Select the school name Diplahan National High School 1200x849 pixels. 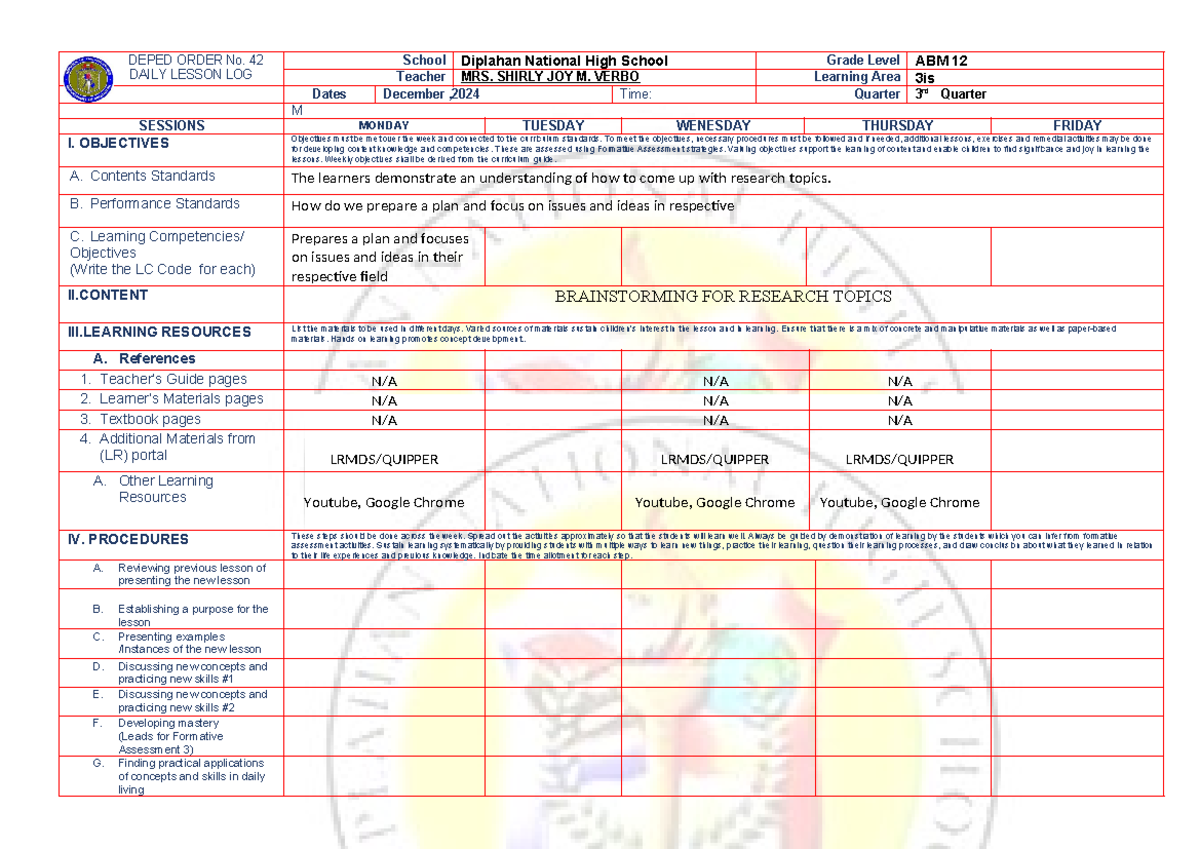click(567, 60)
